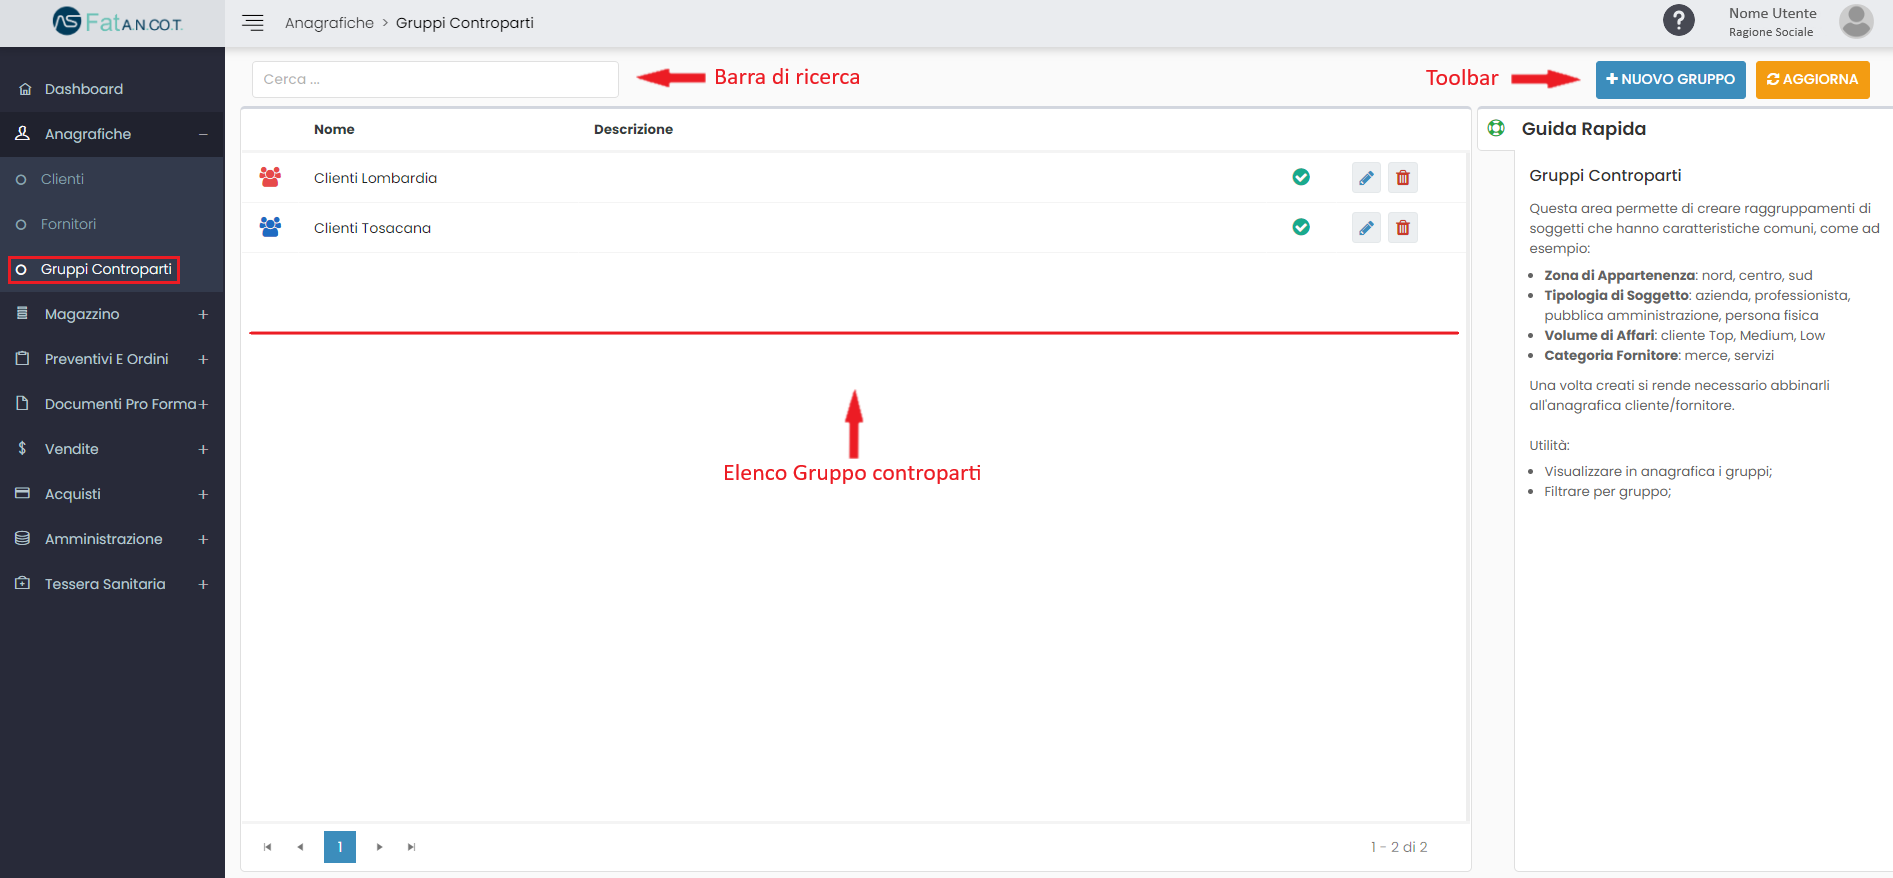Click the AGGIORNA refresh button
Screen dimensions: 1893x878
point(1812,79)
